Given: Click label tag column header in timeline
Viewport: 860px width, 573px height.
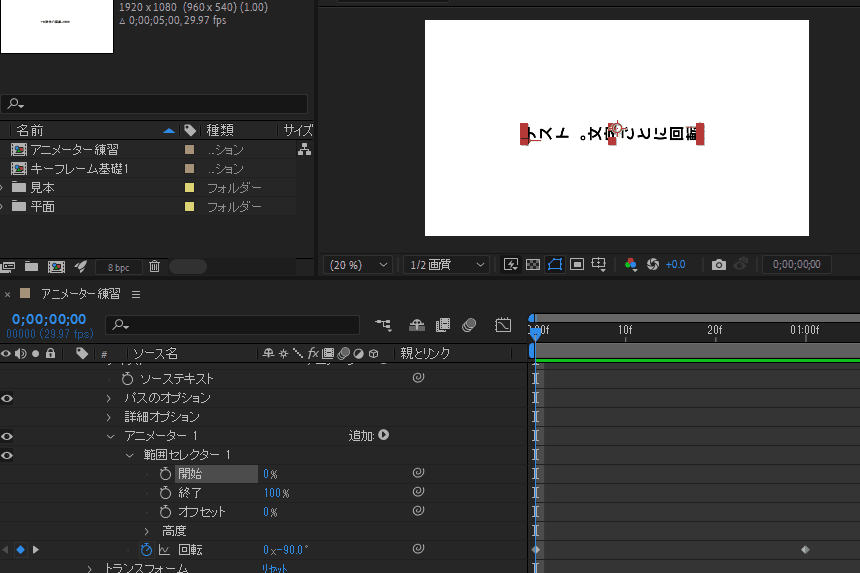Looking at the screenshot, I should 82,354.
